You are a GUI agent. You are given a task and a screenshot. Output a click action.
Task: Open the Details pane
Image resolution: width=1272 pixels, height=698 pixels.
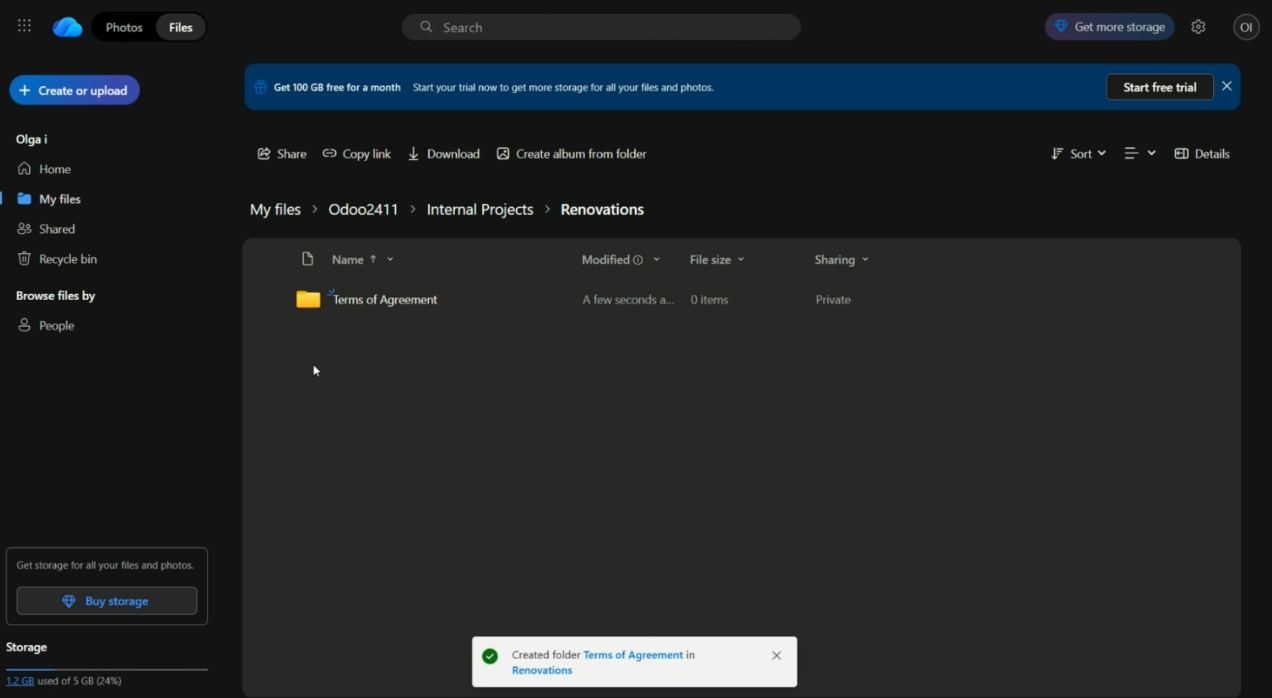[1202, 153]
